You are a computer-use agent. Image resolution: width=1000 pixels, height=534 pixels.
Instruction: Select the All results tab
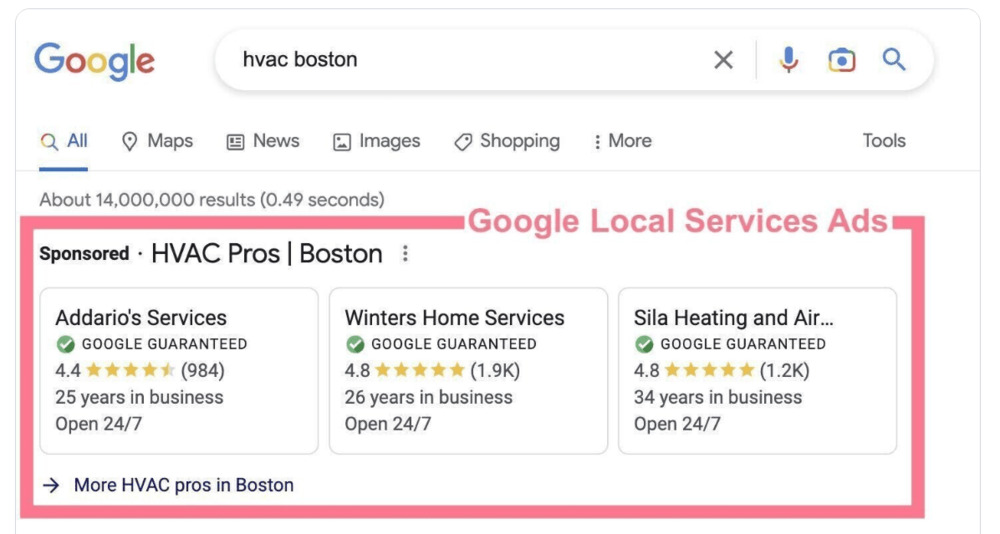tap(64, 141)
